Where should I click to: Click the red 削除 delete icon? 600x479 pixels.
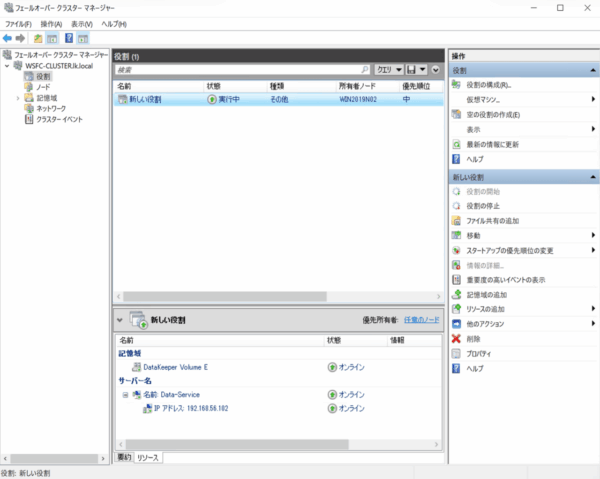pos(456,339)
